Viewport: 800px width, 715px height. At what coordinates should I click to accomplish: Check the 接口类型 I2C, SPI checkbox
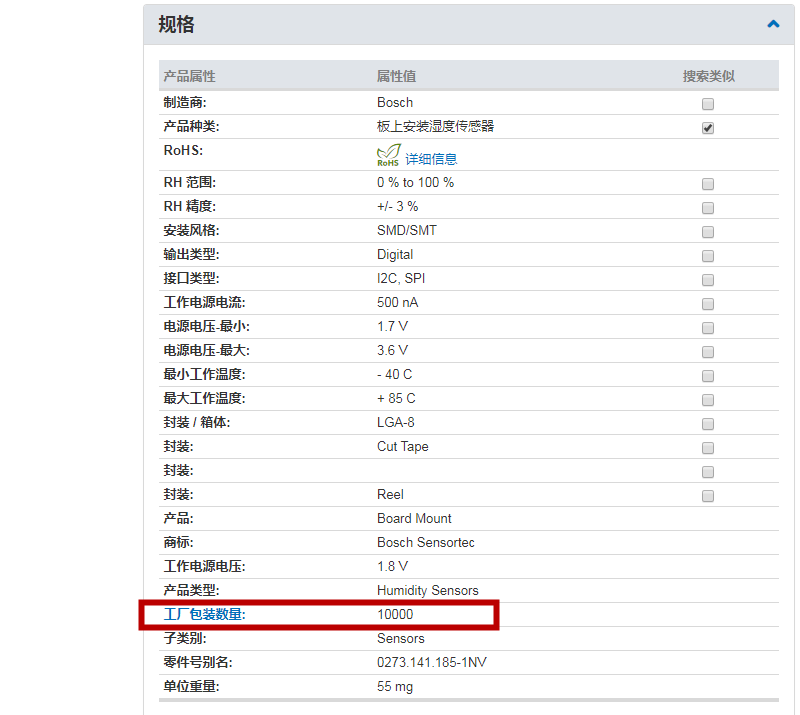pyautogui.click(x=708, y=280)
